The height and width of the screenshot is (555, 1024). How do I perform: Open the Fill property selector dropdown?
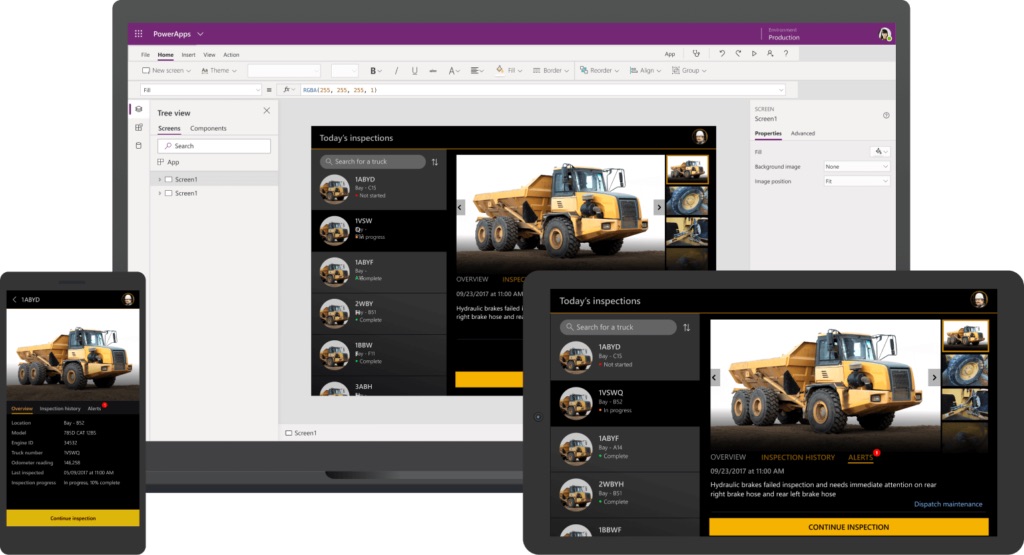(x=201, y=90)
